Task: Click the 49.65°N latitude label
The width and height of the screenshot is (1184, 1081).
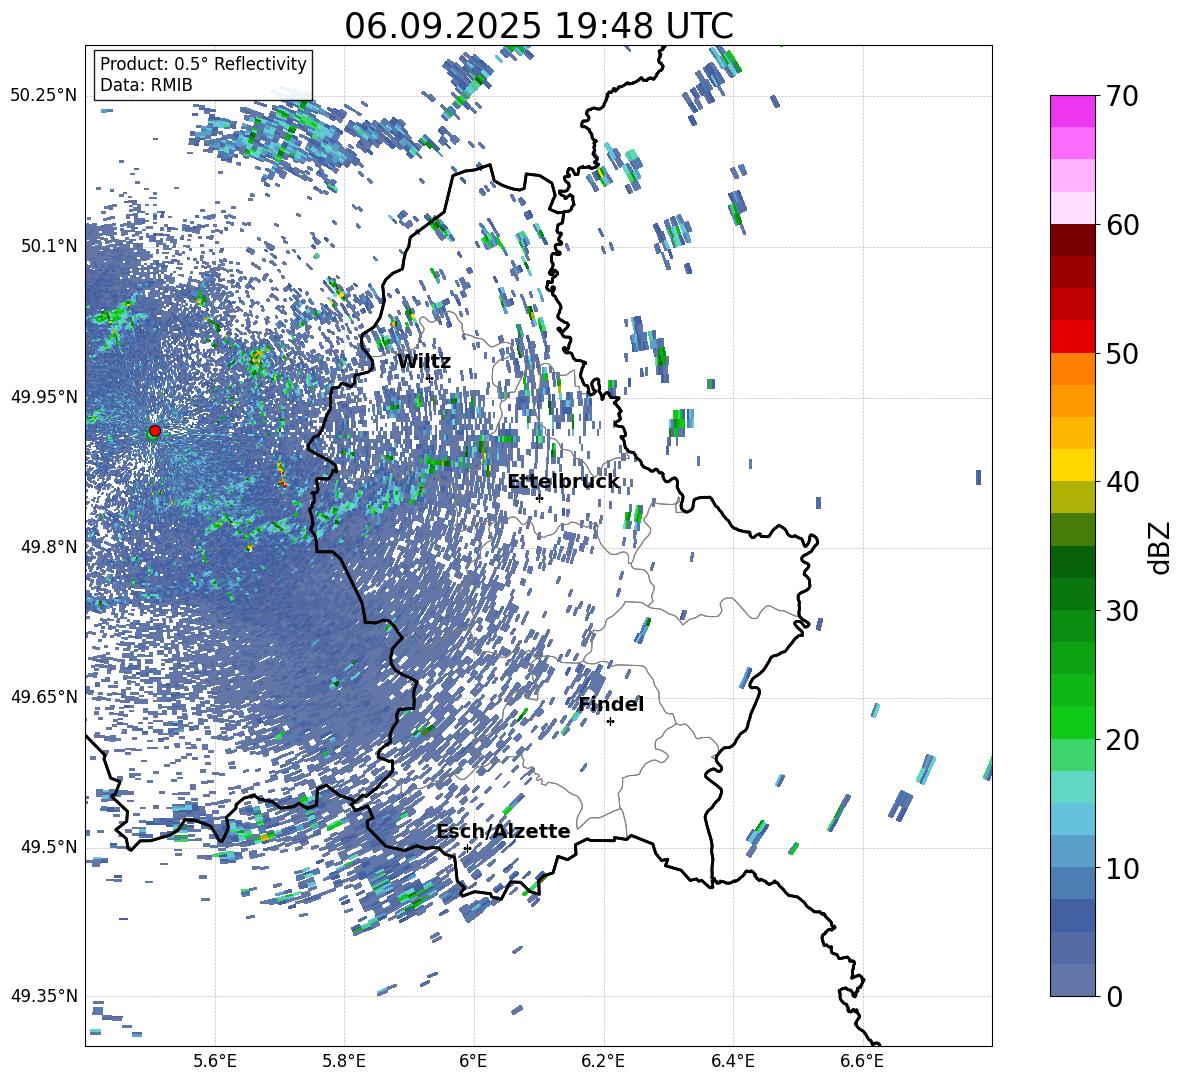Action: pyautogui.click(x=44, y=696)
